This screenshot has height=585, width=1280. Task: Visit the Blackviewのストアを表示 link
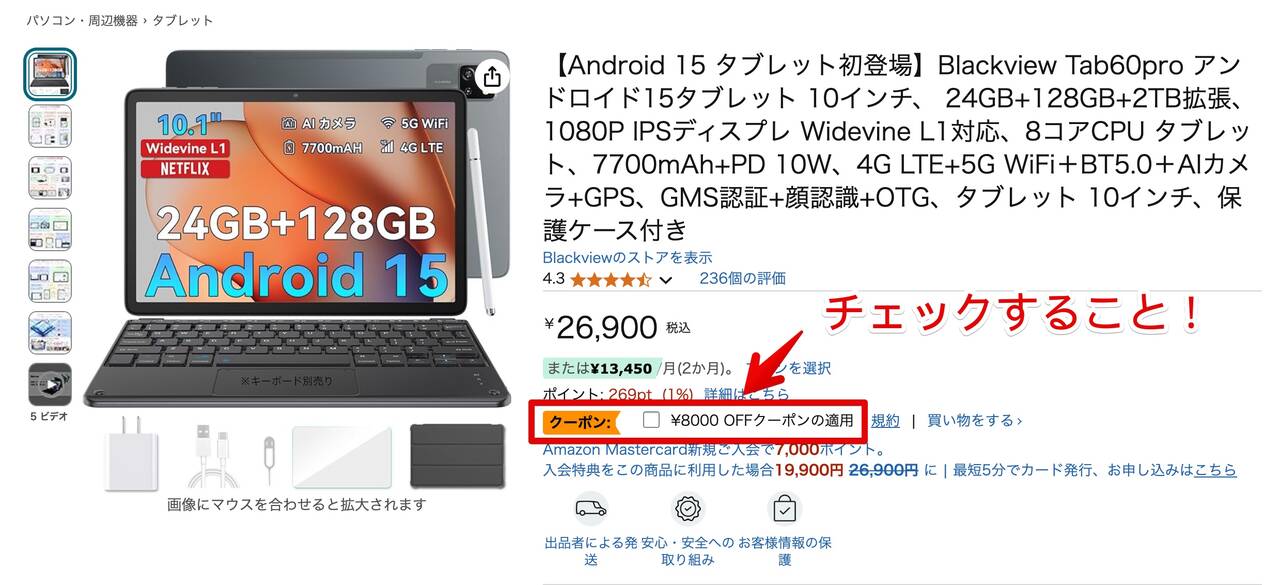(628, 257)
